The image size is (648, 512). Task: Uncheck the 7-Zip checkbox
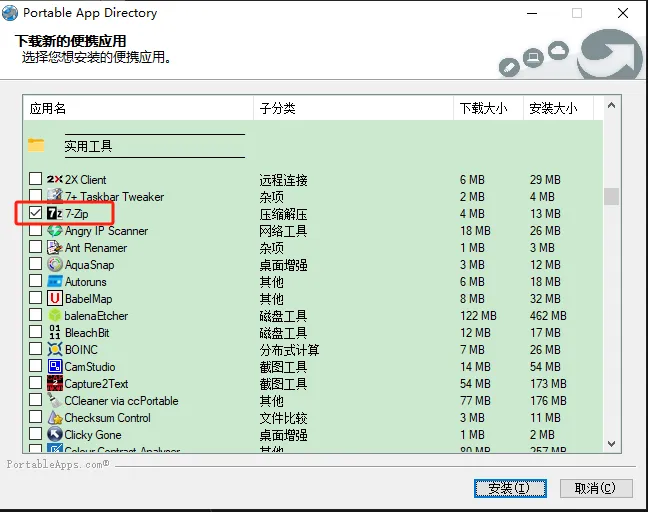(36, 213)
